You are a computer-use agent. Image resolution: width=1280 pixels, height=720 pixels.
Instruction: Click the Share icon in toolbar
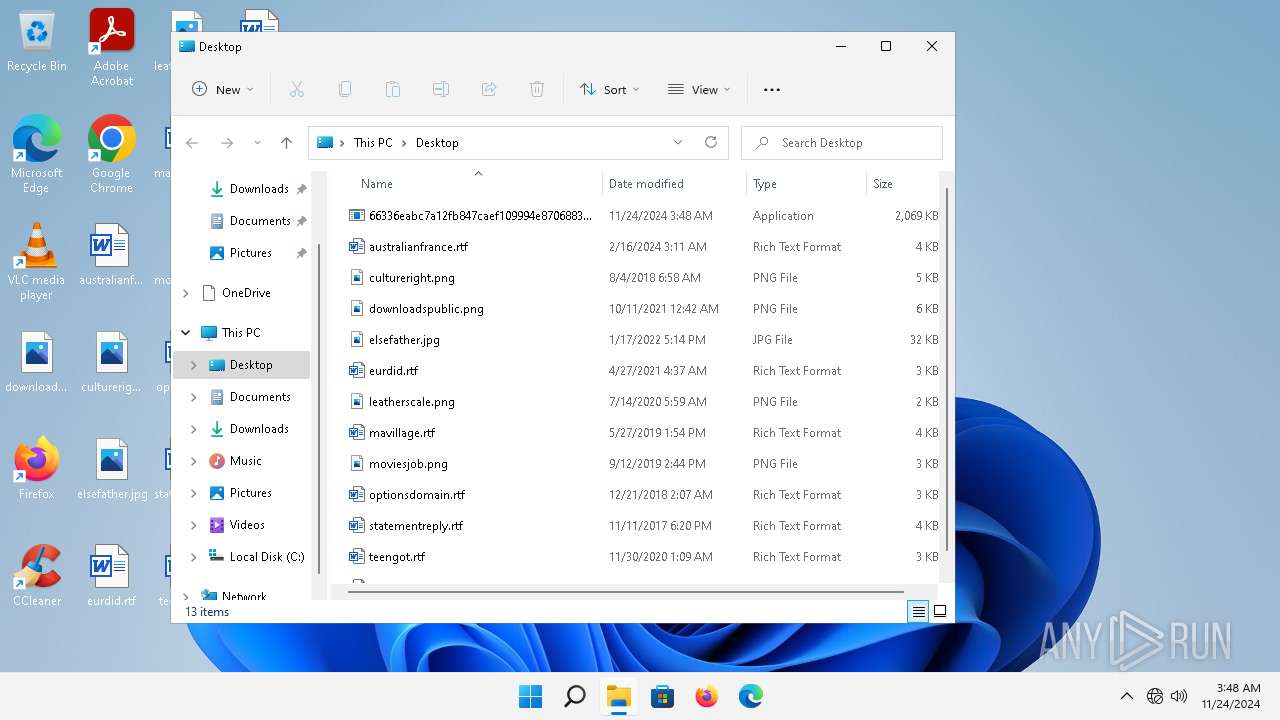489,89
